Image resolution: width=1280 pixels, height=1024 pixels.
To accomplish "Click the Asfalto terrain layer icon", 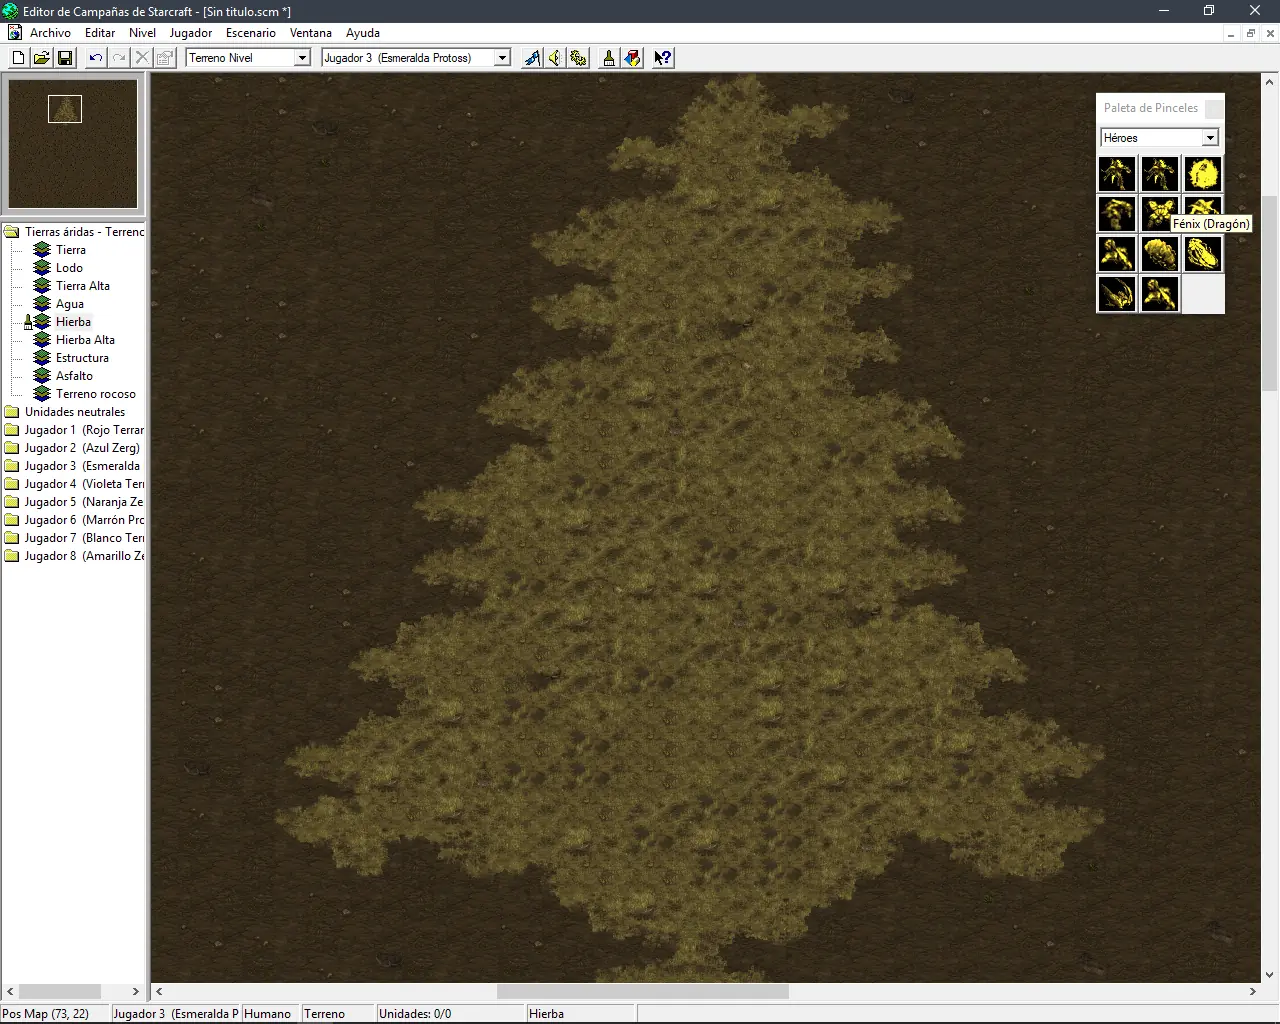I will (42, 376).
